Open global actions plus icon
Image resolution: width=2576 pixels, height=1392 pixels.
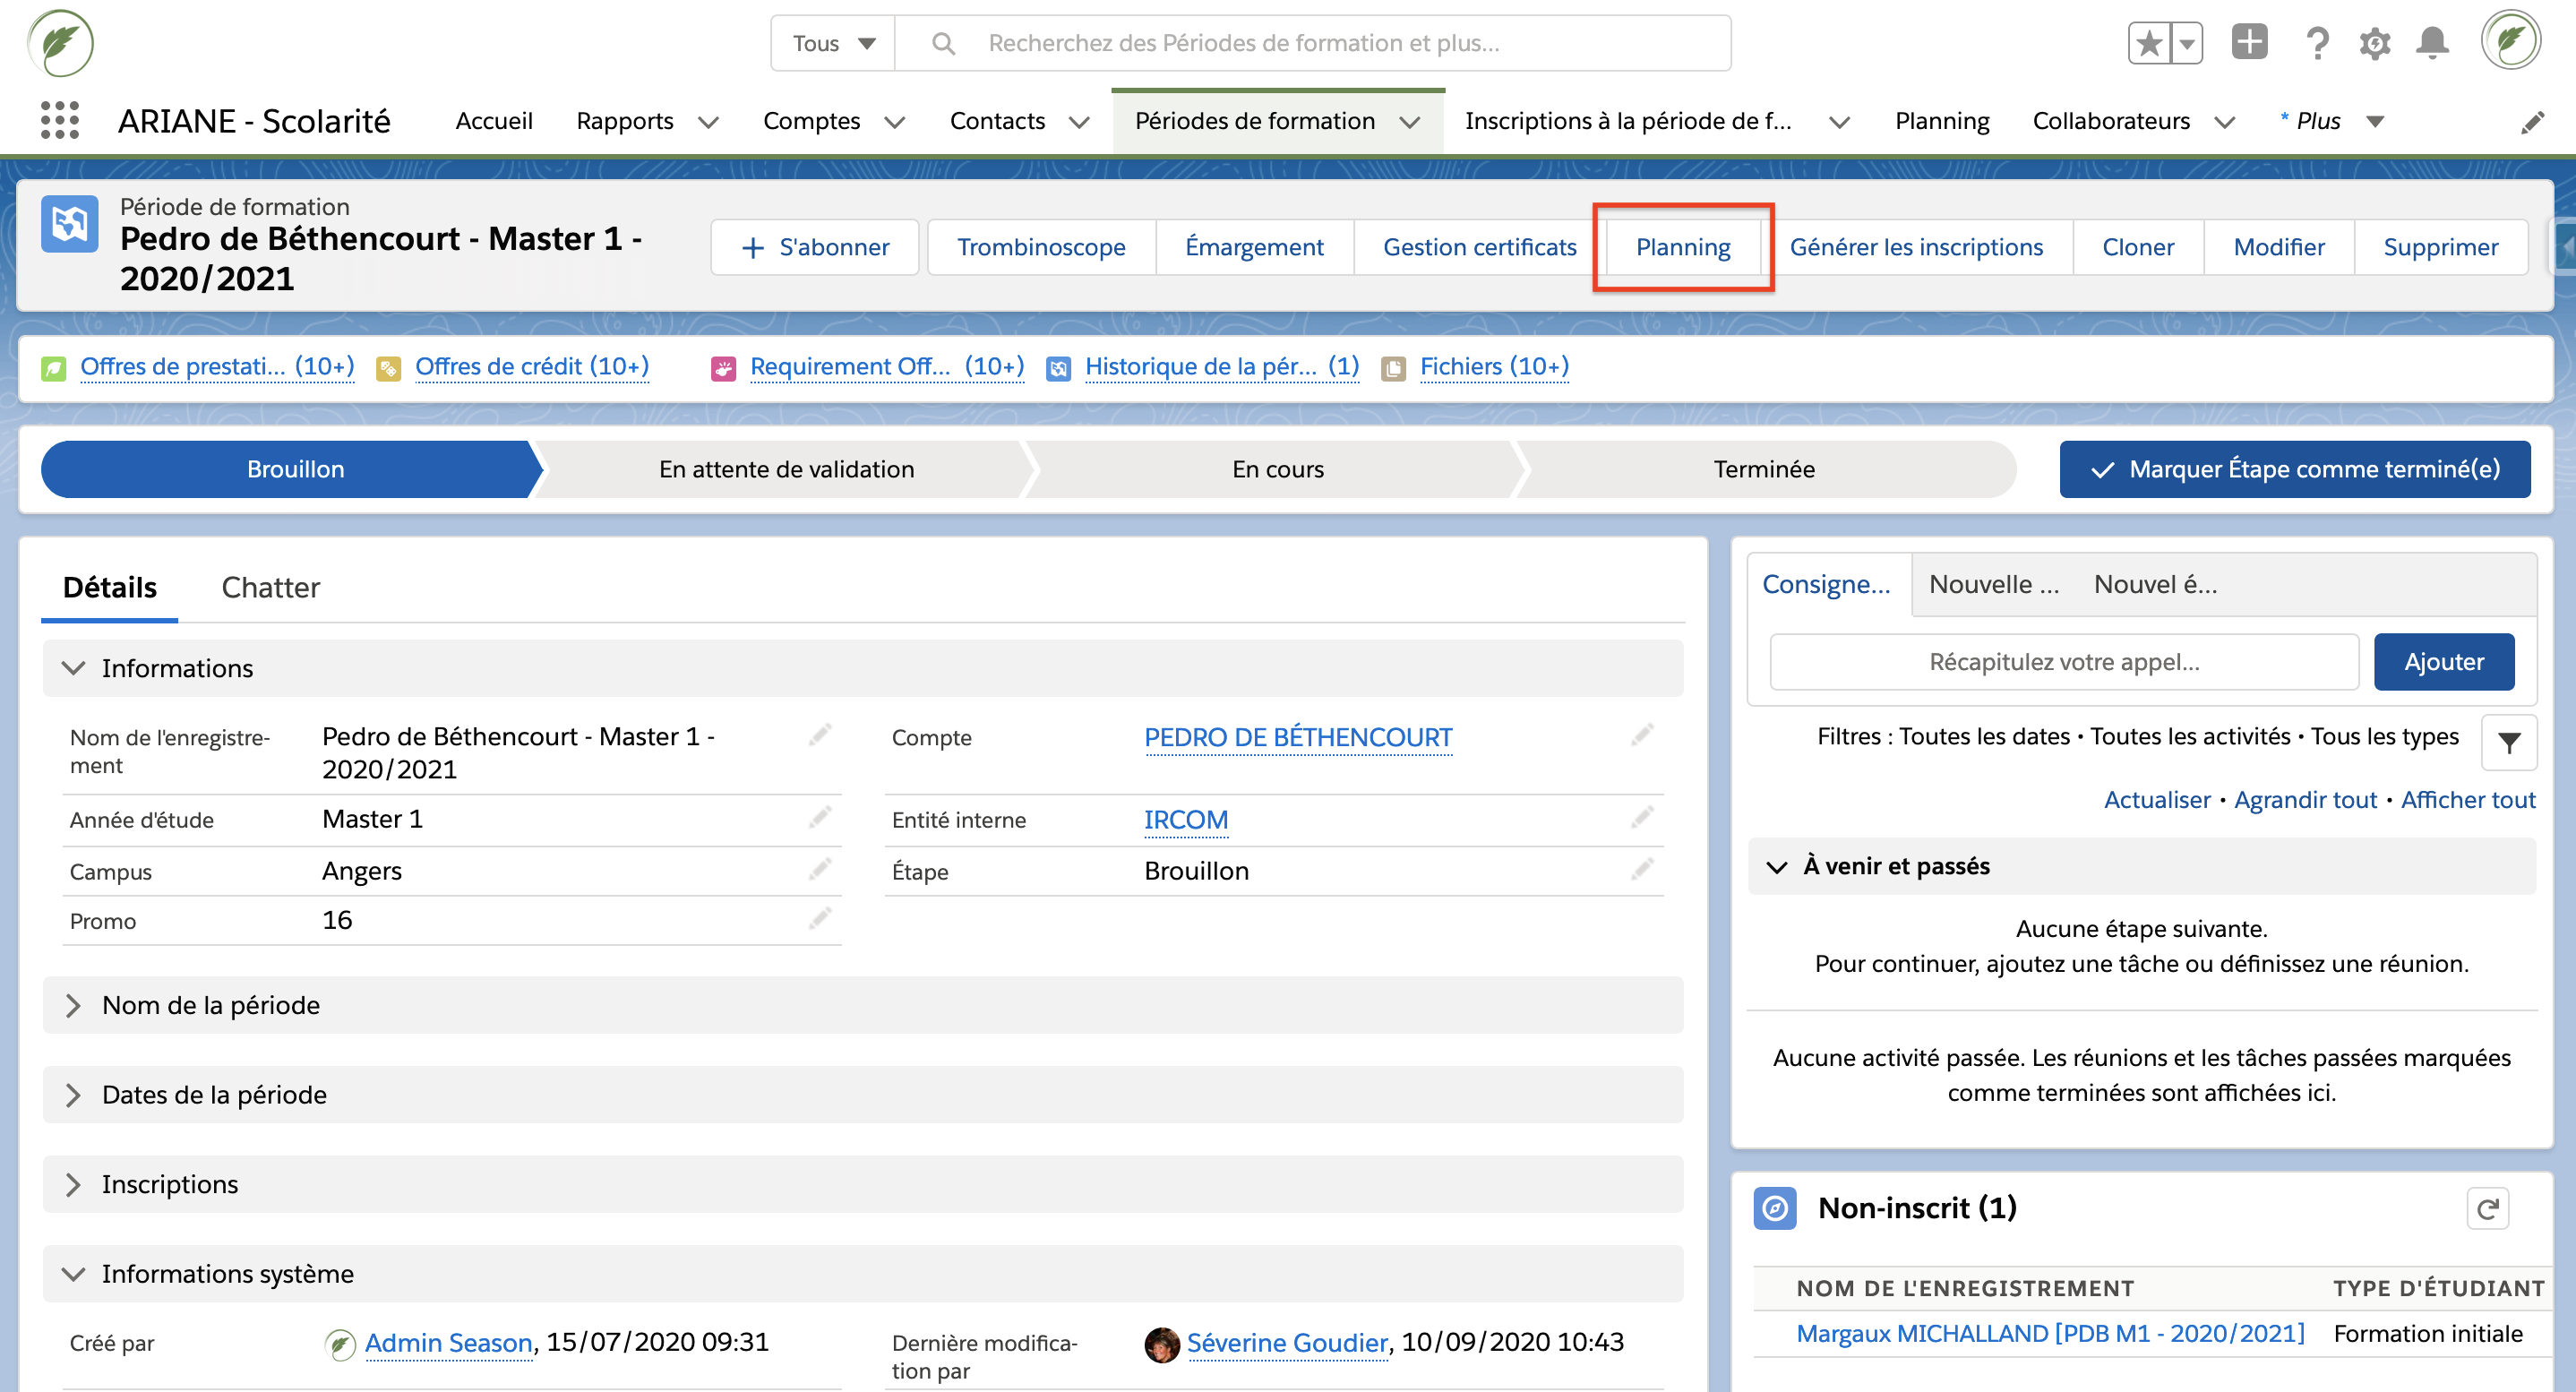point(2249,43)
